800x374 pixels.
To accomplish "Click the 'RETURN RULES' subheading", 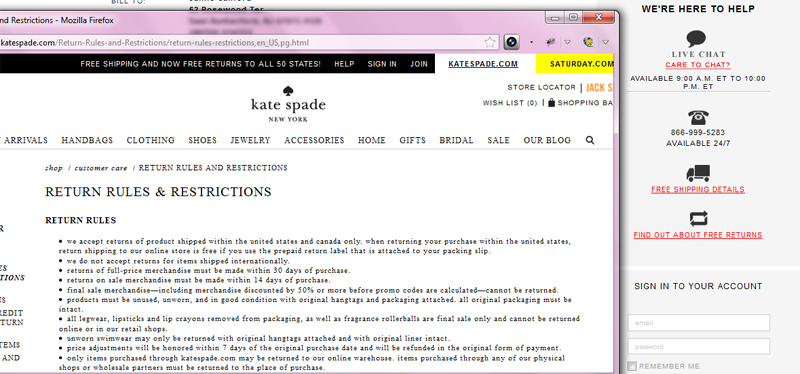I will [x=81, y=220].
